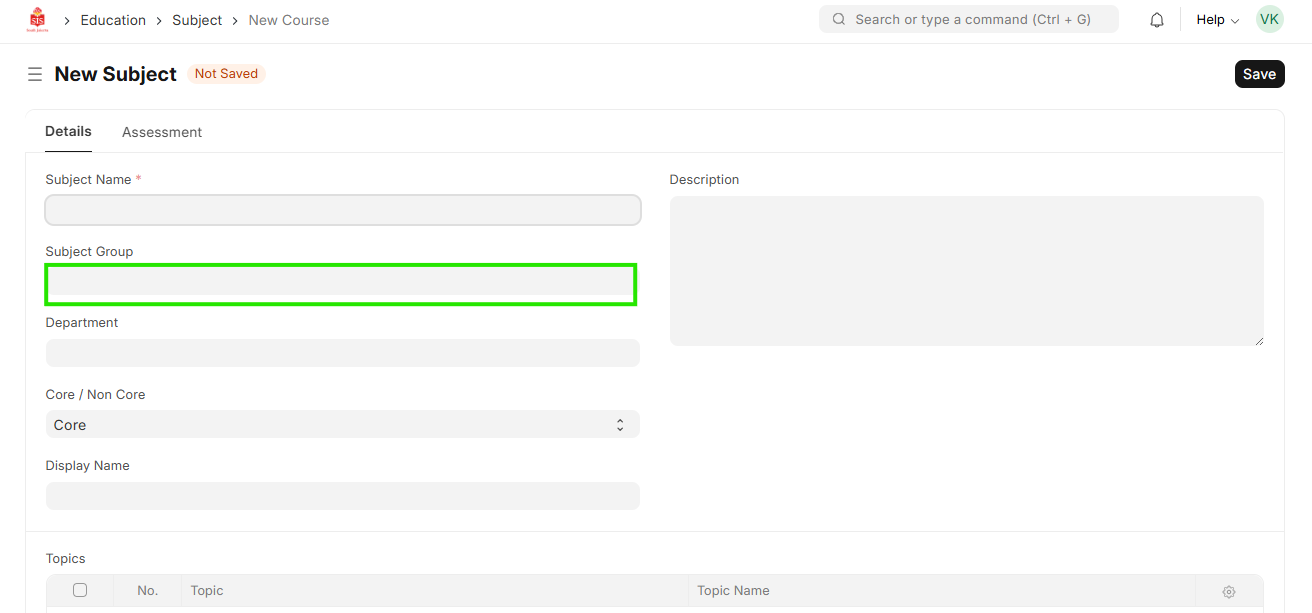The height and width of the screenshot is (613, 1312).
Task: Click into the Subject Name field
Action: click(342, 210)
